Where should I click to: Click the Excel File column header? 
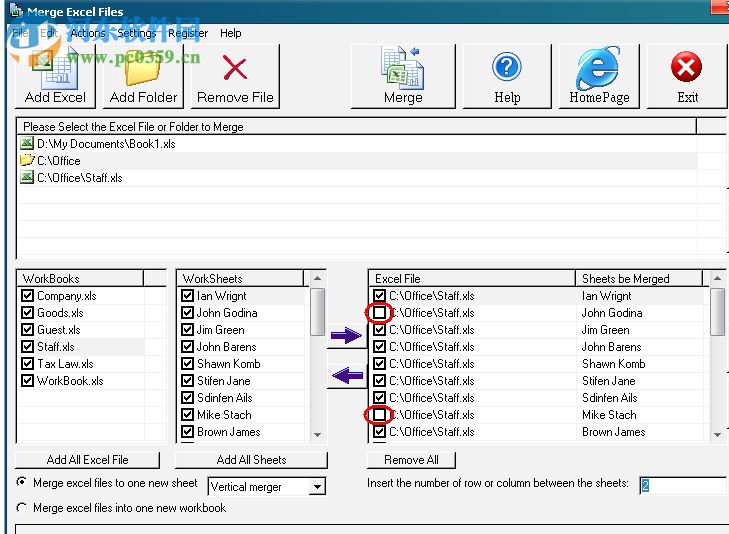472,278
